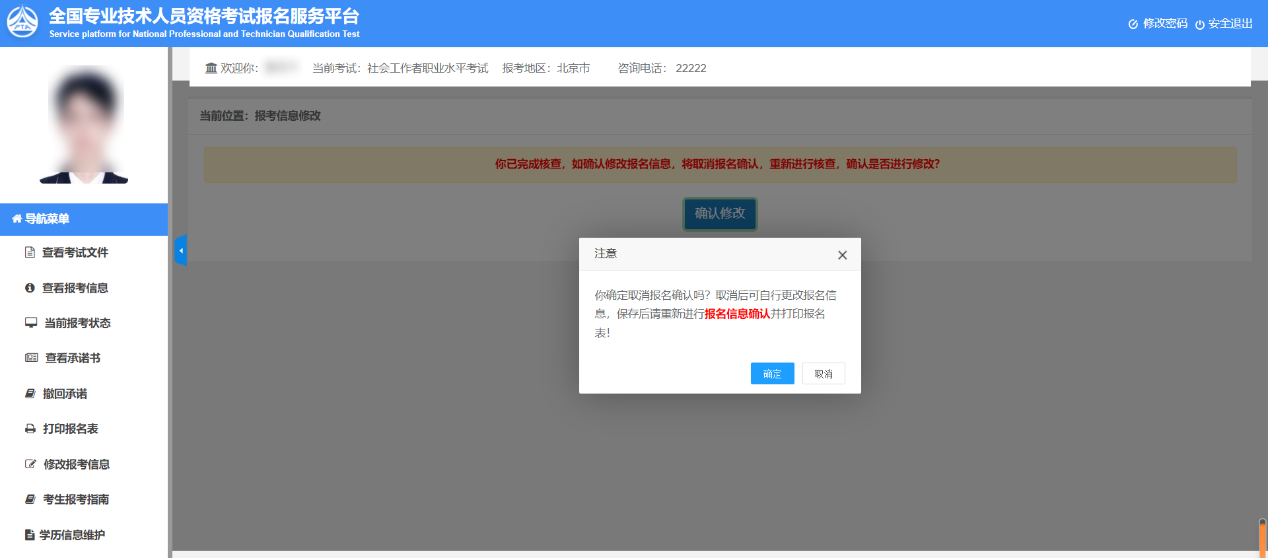Click the monitor icon beside 当前报考状态

pos(31,323)
